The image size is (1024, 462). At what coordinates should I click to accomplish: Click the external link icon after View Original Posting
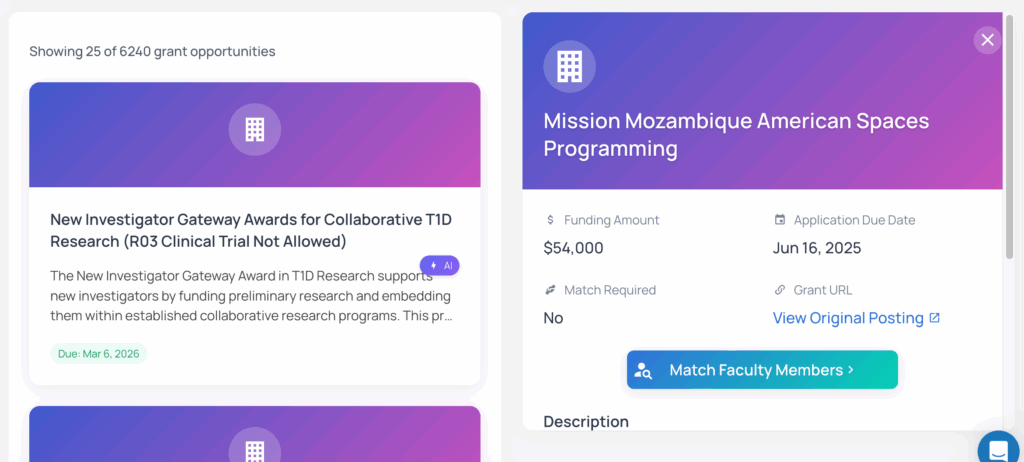click(x=935, y=318)
